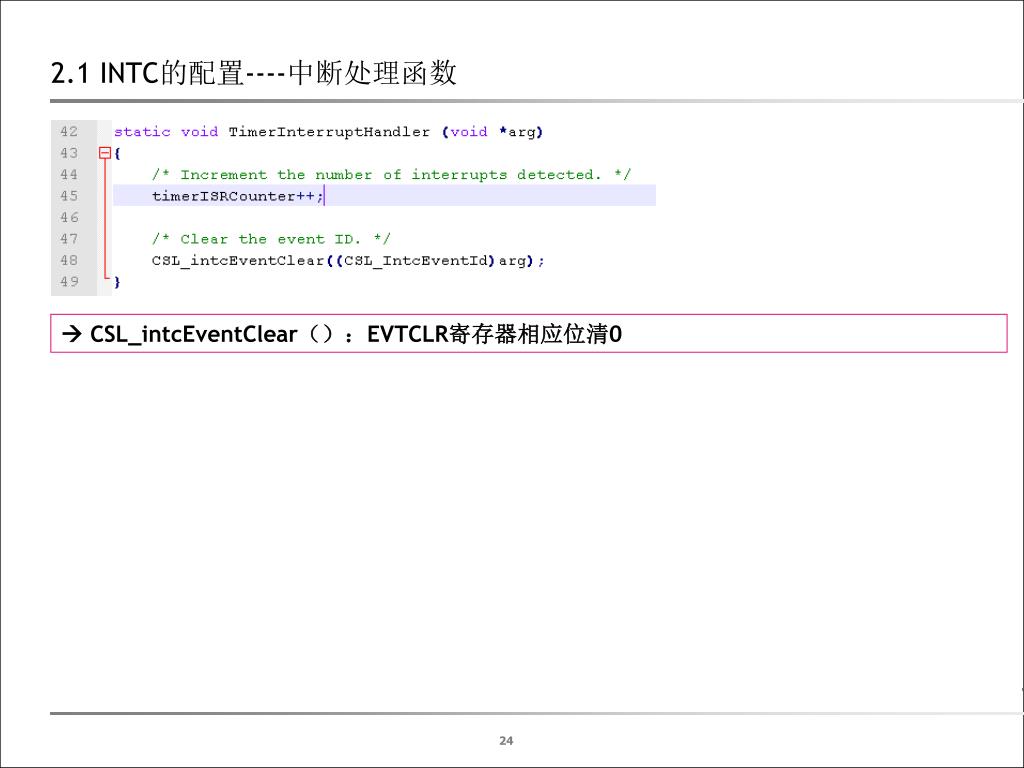Click the CSL_intcEventClear call in code
Screen dimensions: 1024x768
(238, 261)
